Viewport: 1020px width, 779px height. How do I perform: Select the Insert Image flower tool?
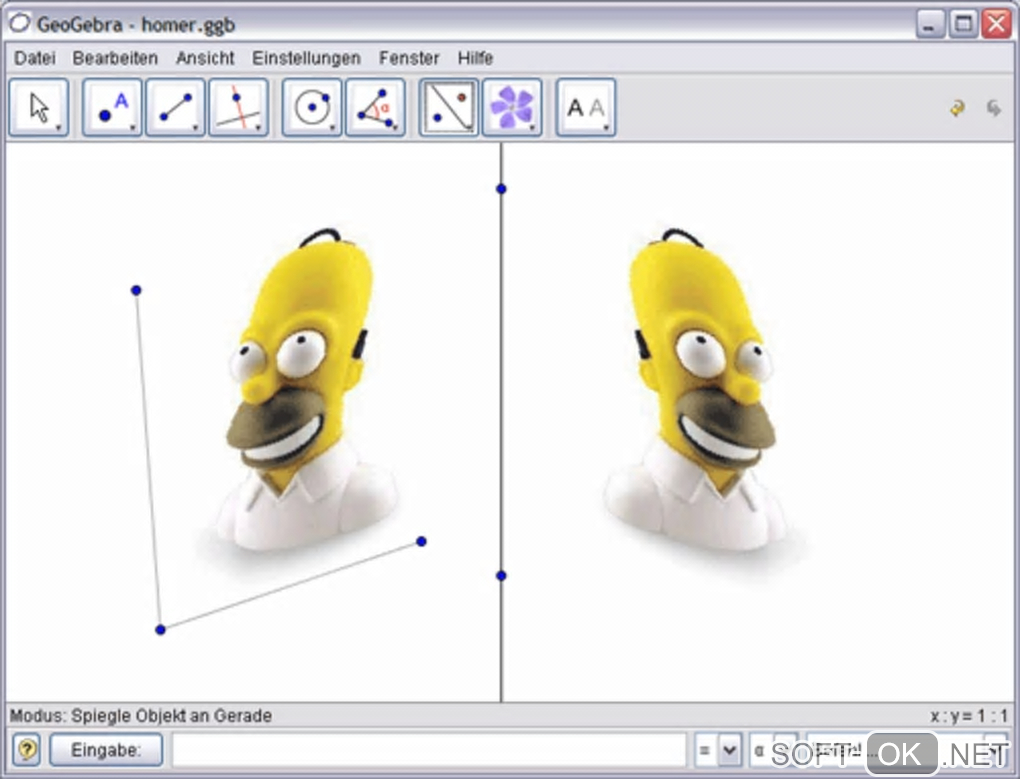[x=512, y=107]
